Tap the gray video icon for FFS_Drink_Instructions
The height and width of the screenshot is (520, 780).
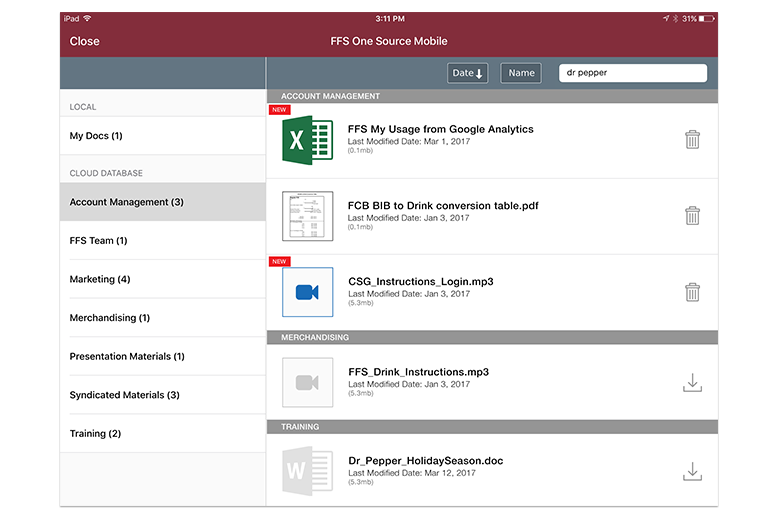click(x=307, y=382)
